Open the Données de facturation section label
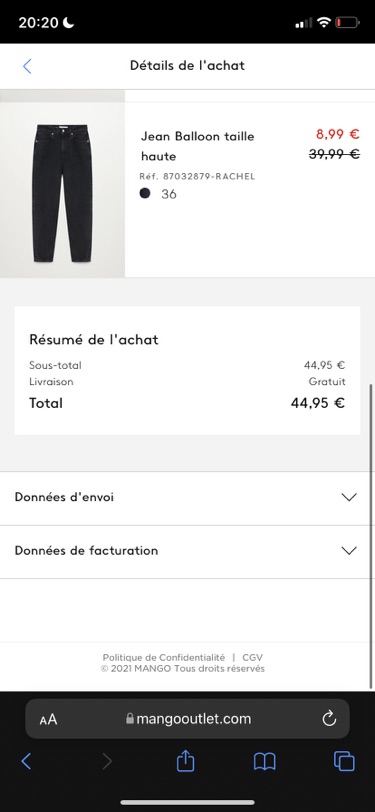 point(86,550)
